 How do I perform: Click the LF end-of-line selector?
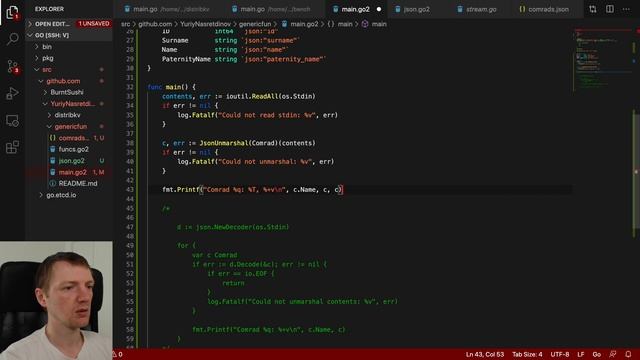tap(581, 354)
